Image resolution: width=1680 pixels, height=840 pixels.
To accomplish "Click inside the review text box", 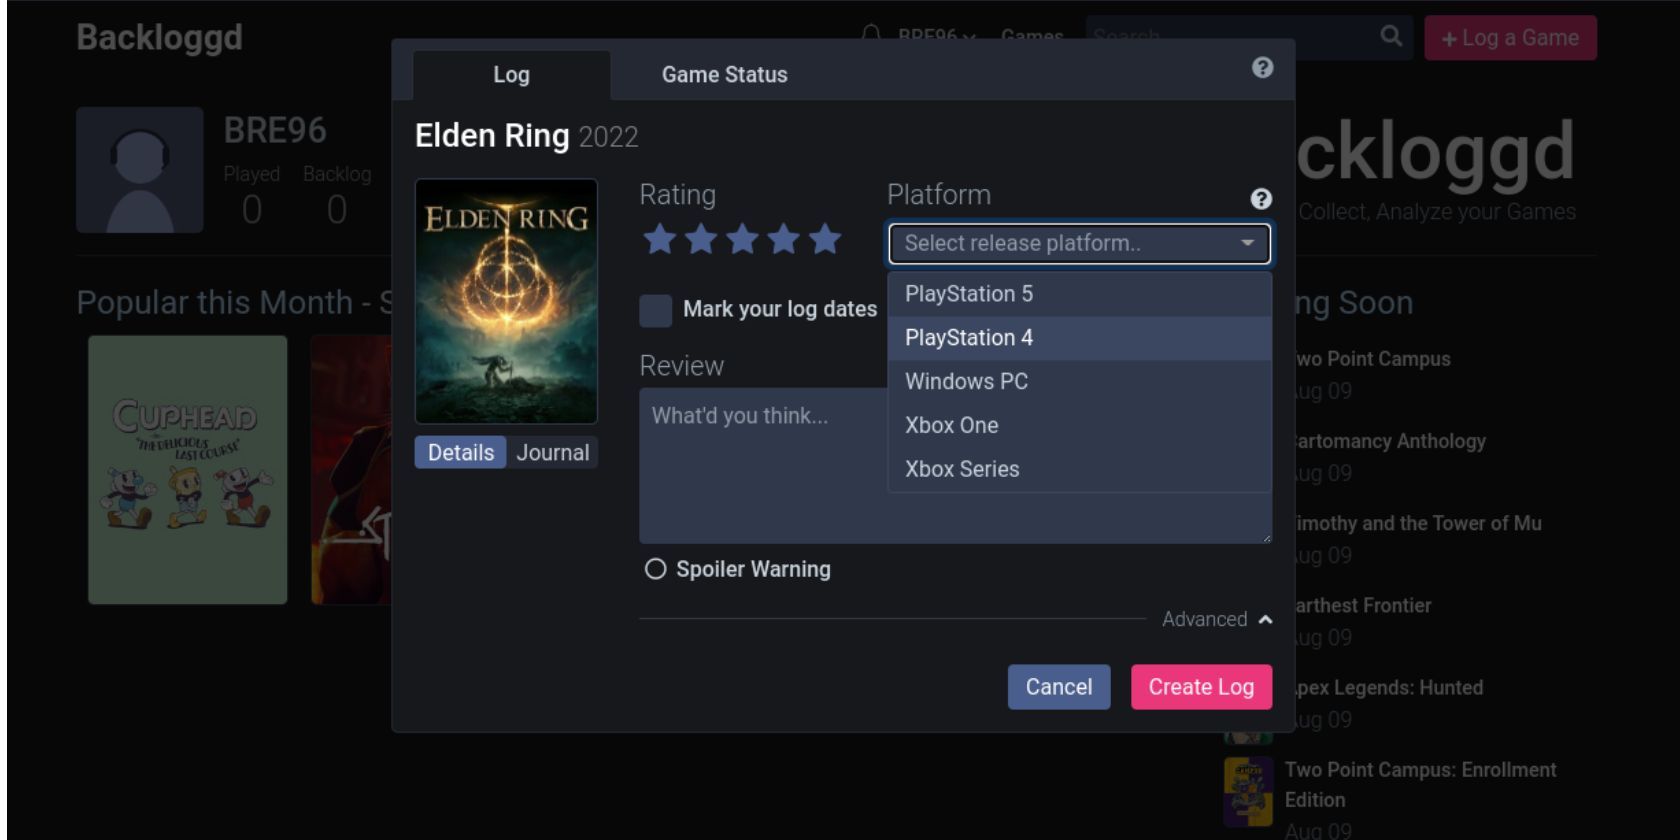I will click(955, 466).
